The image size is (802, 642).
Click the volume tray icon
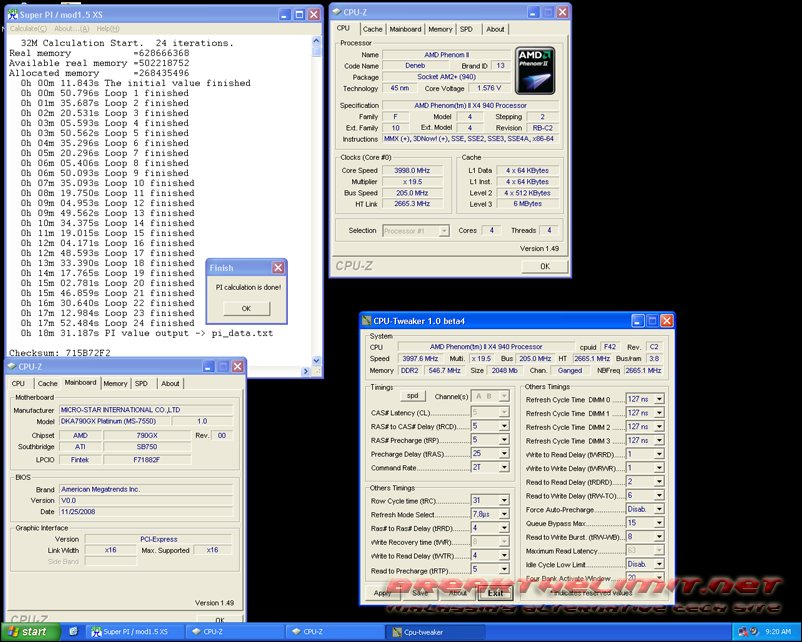tap(754, 632)
